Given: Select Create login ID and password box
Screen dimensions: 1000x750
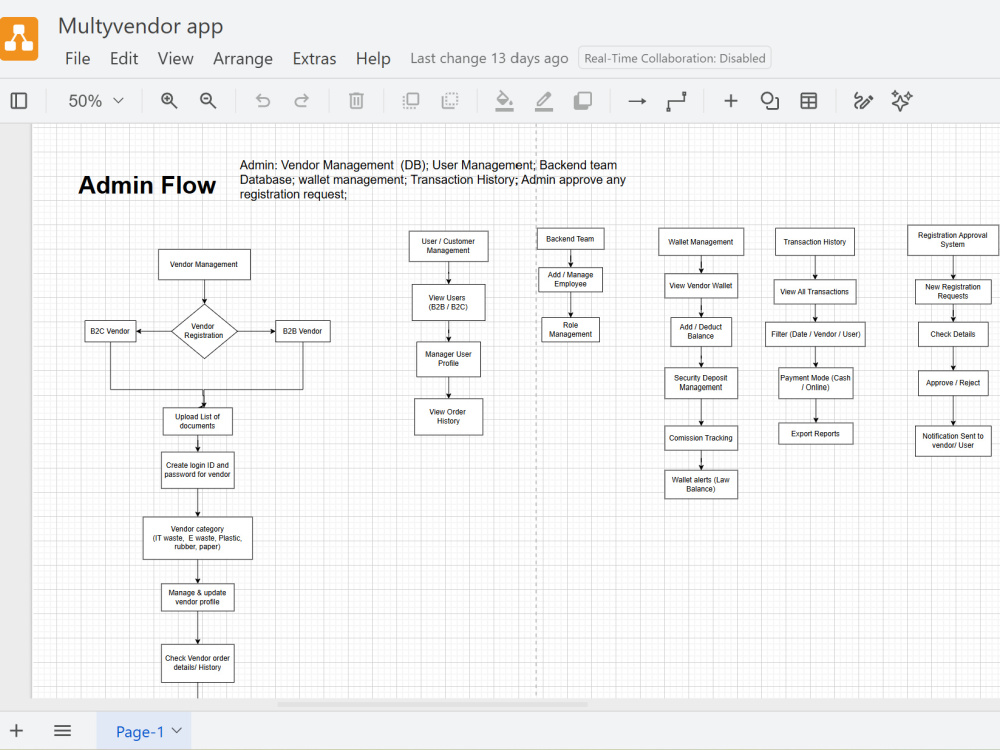Looking at the screenshot, I should pyautogui.click(x=198, y=470).
